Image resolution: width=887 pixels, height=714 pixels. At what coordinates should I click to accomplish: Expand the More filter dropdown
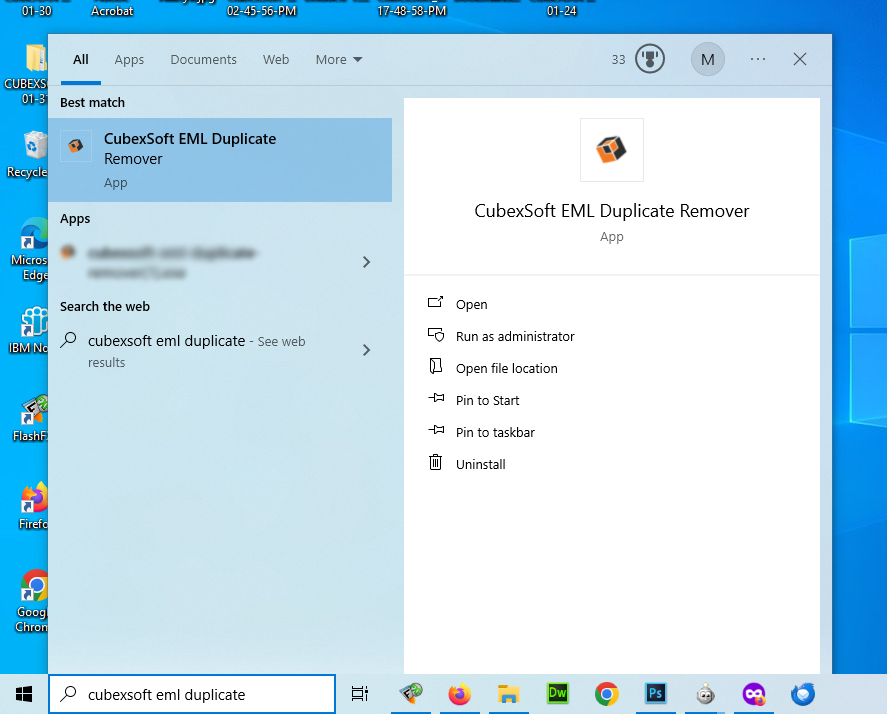pos(339,59)
